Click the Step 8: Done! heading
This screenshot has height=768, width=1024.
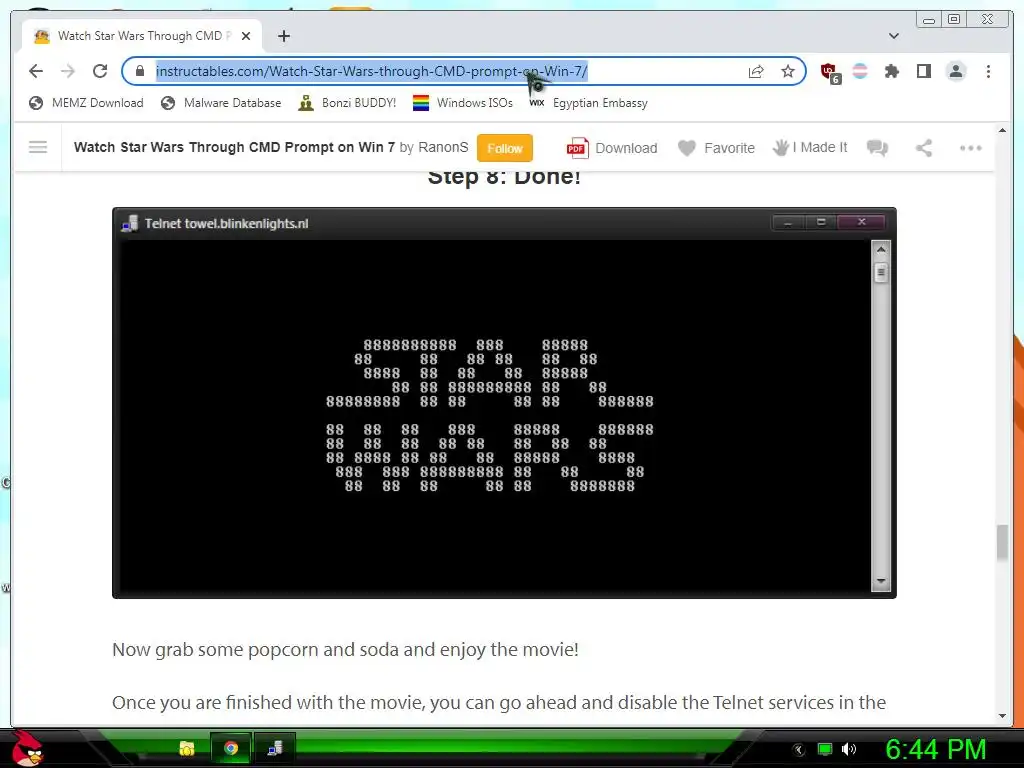tap(504, 176)
